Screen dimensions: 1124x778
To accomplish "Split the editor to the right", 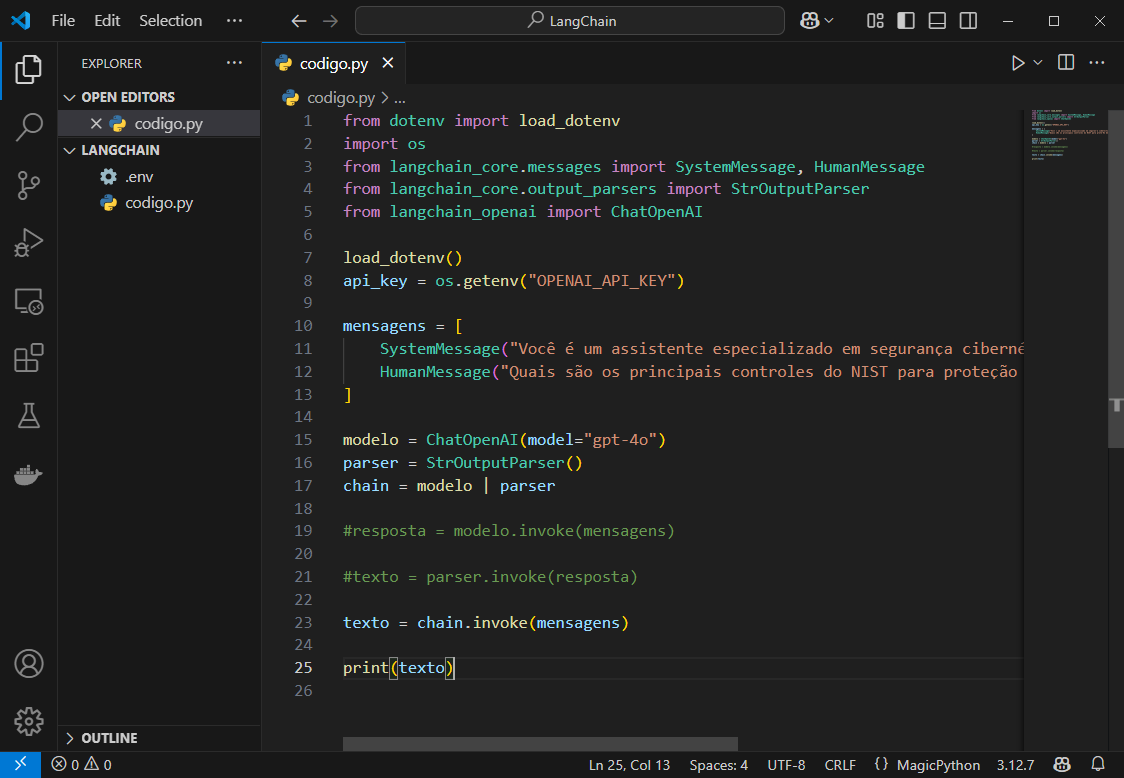I will click(x=1066, y=63).
